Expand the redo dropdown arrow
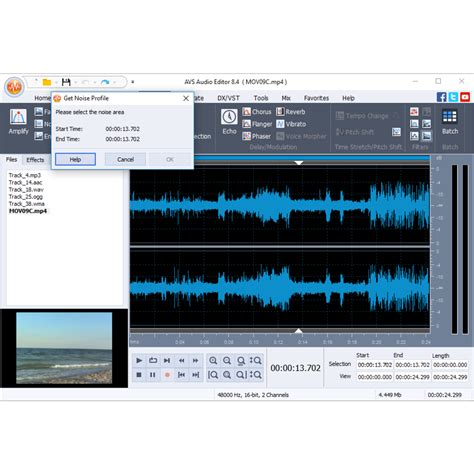Screen dimensions: 474x474 (x=114, y=82)
